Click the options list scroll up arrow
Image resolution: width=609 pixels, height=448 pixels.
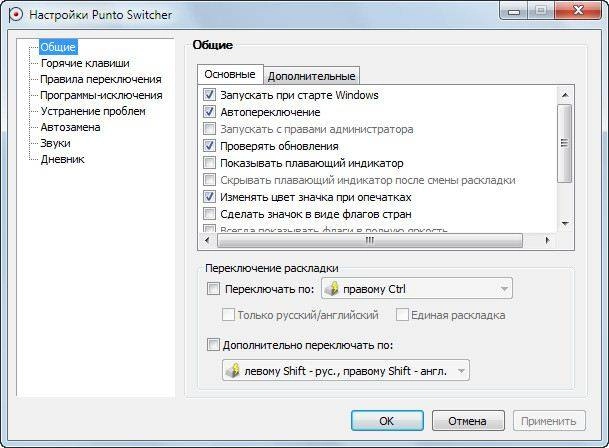565,95
